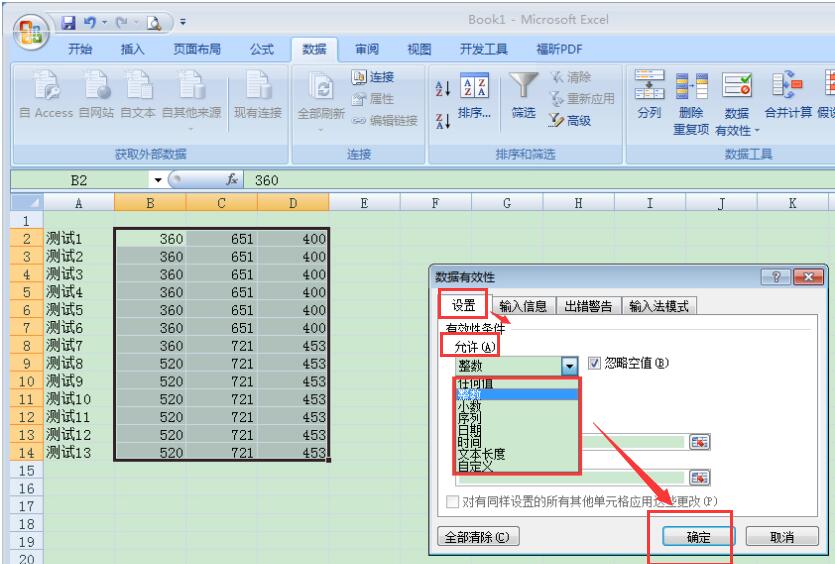Image resolution: width=835 pixels, height=564 pixels.
Task: Select 文本长度 from the allow list
Action: [484, 453]
